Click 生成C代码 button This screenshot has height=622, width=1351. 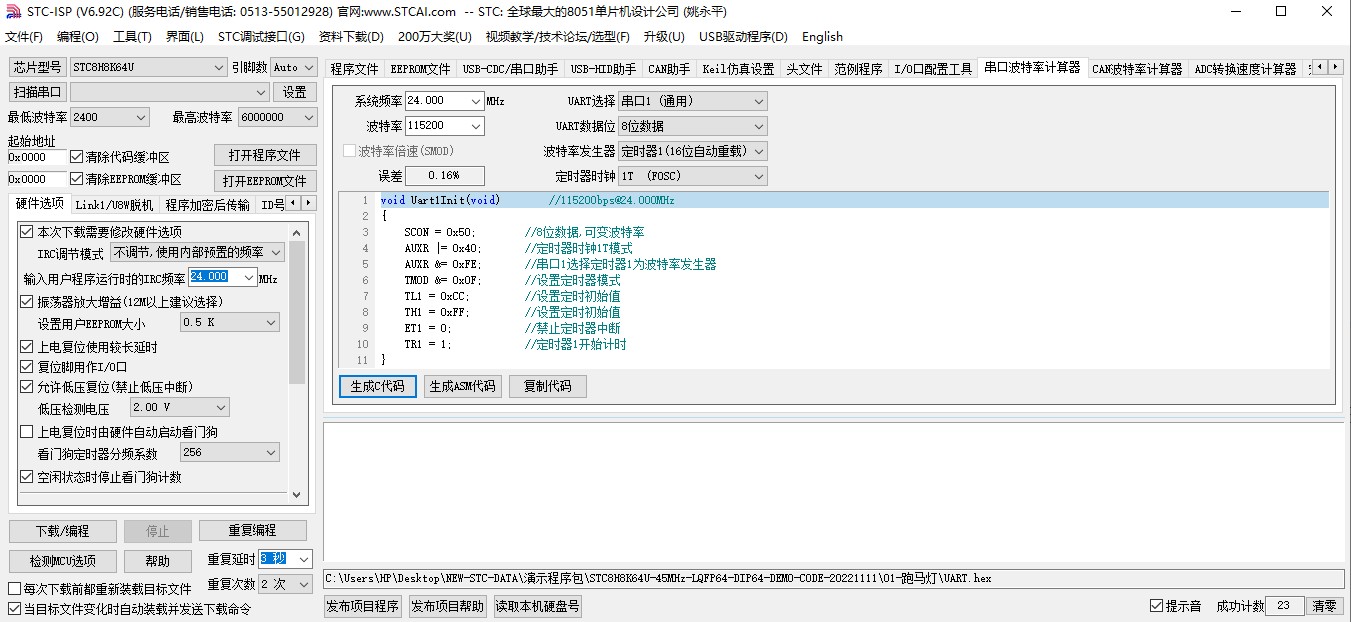(378, 386)
